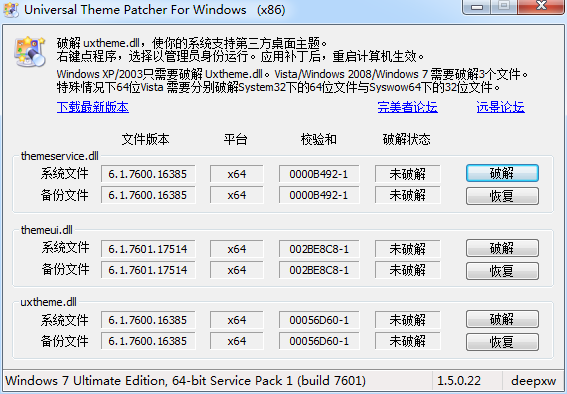
Task: Patch themeui.dll with its 破解 button
Action: click(x=502, y=248)
